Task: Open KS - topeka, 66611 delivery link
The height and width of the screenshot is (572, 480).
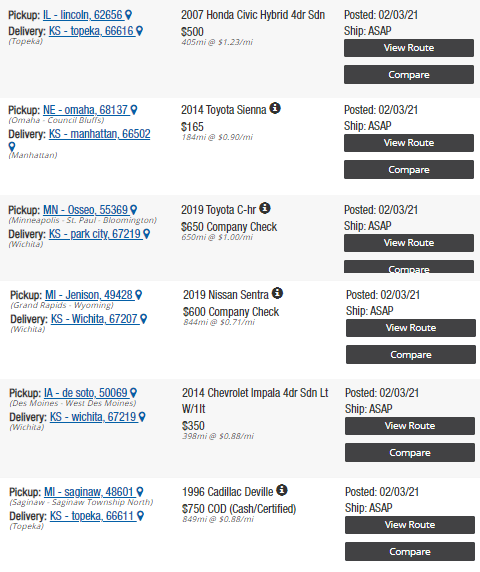Action: [x=92, y=516]
